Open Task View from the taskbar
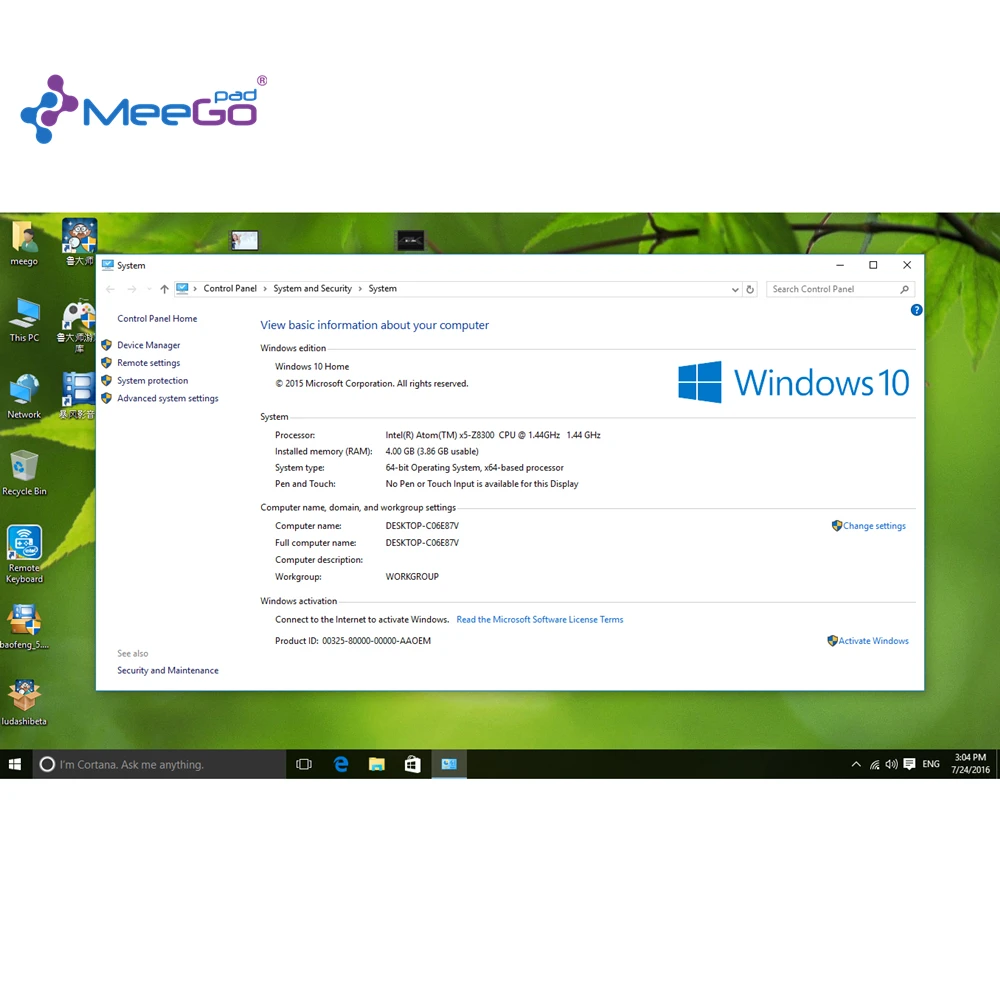 click(304, 764)
